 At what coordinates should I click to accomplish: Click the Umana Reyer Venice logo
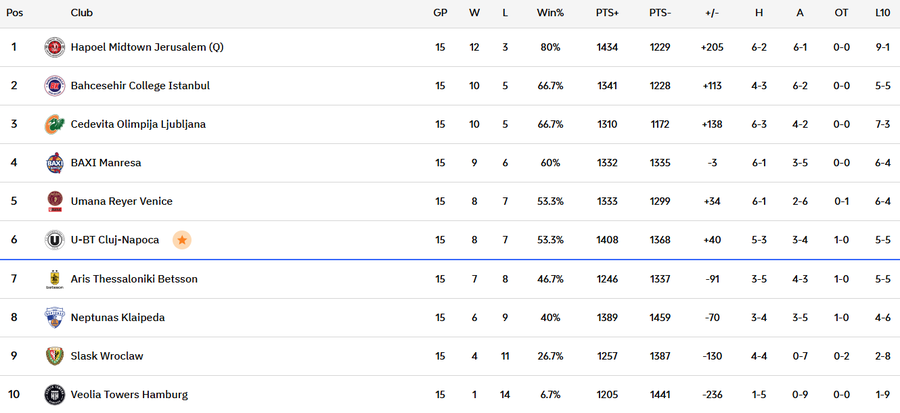pos(54,201)
